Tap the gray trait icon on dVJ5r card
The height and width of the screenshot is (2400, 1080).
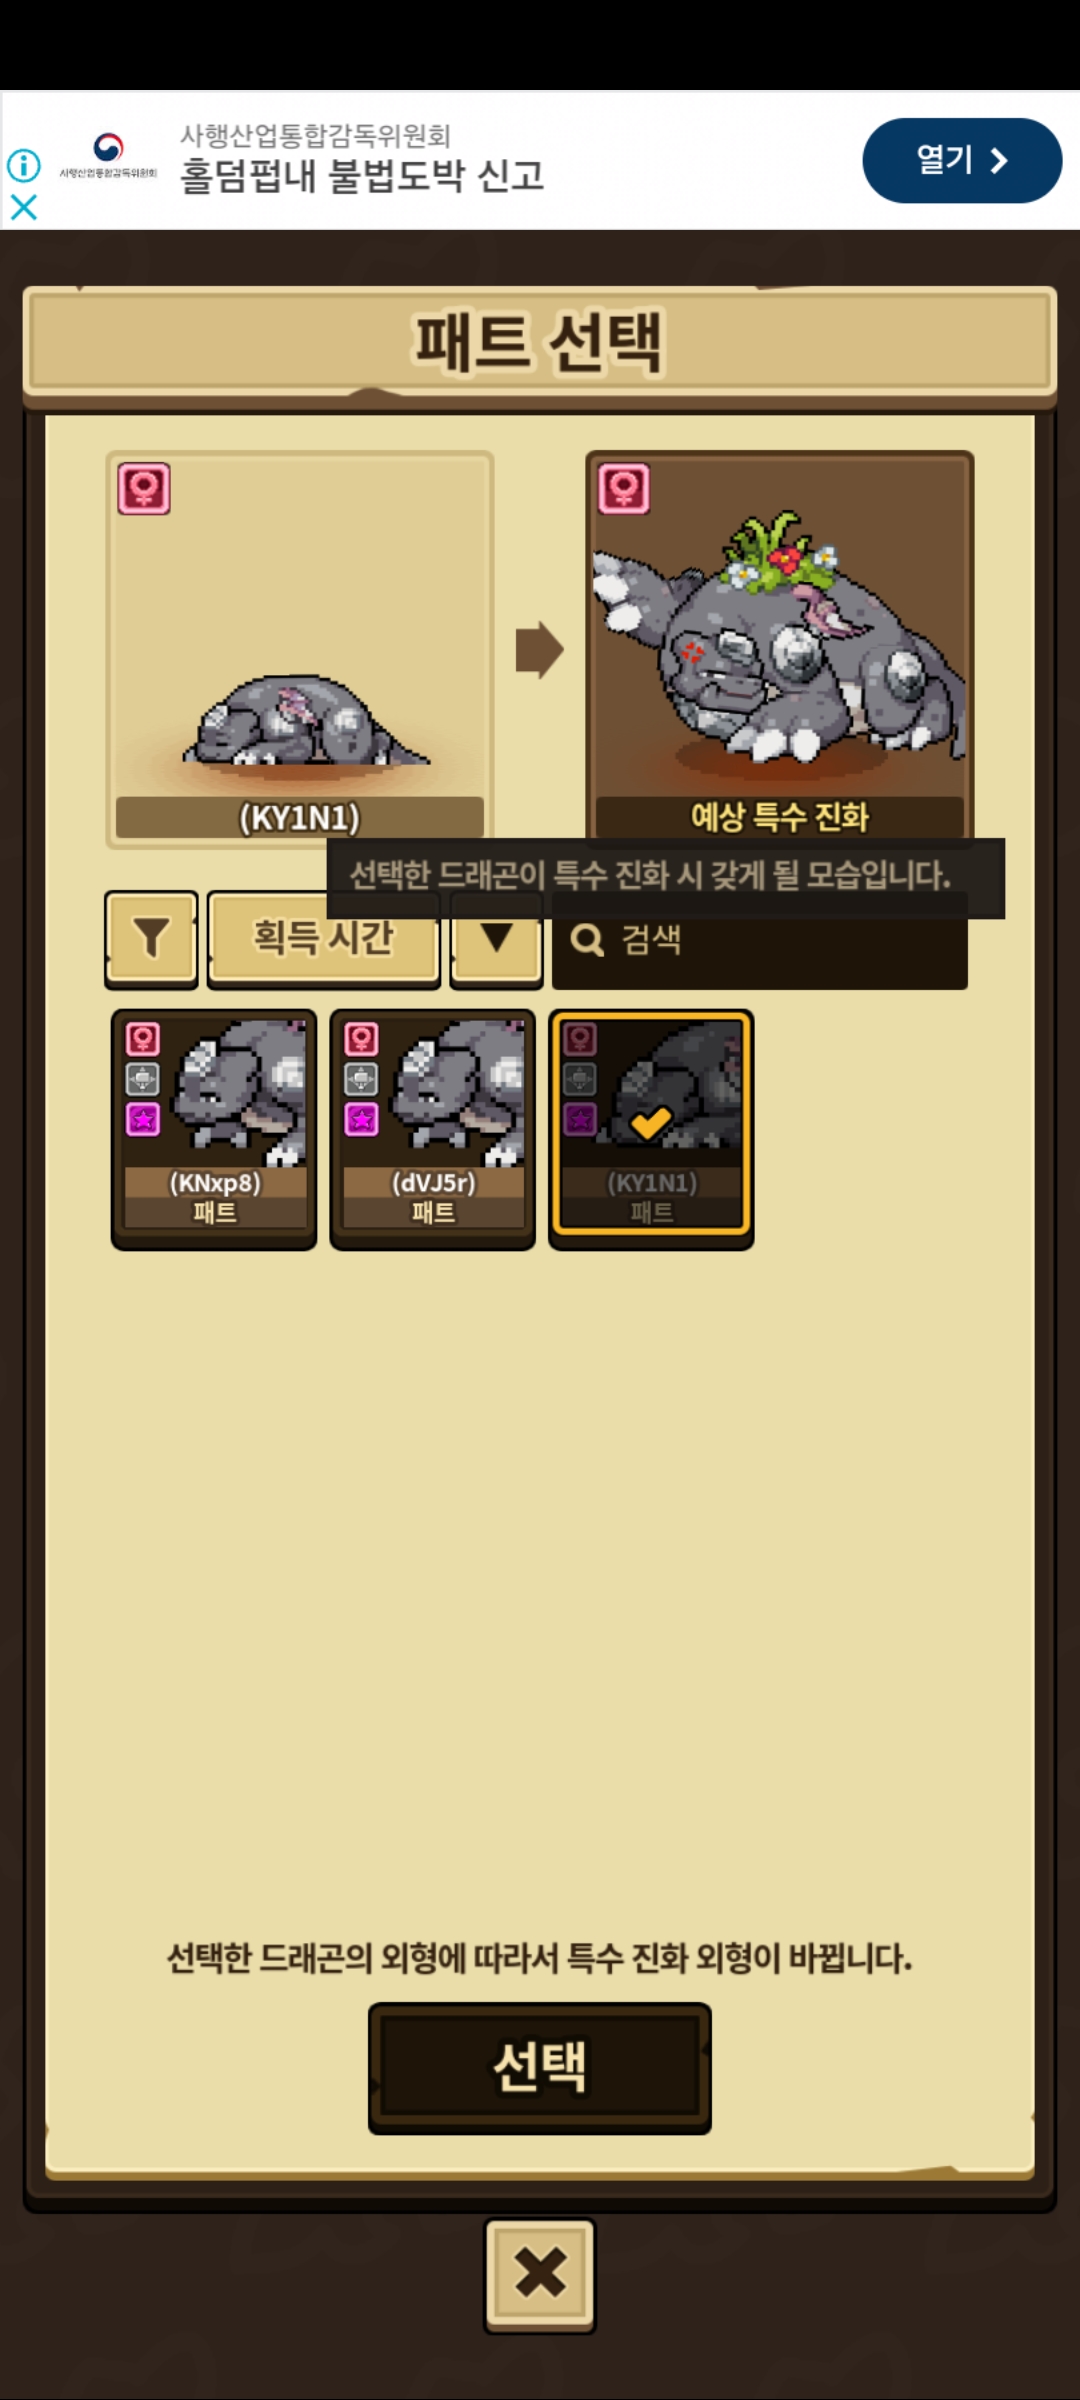click(361, 1079)
